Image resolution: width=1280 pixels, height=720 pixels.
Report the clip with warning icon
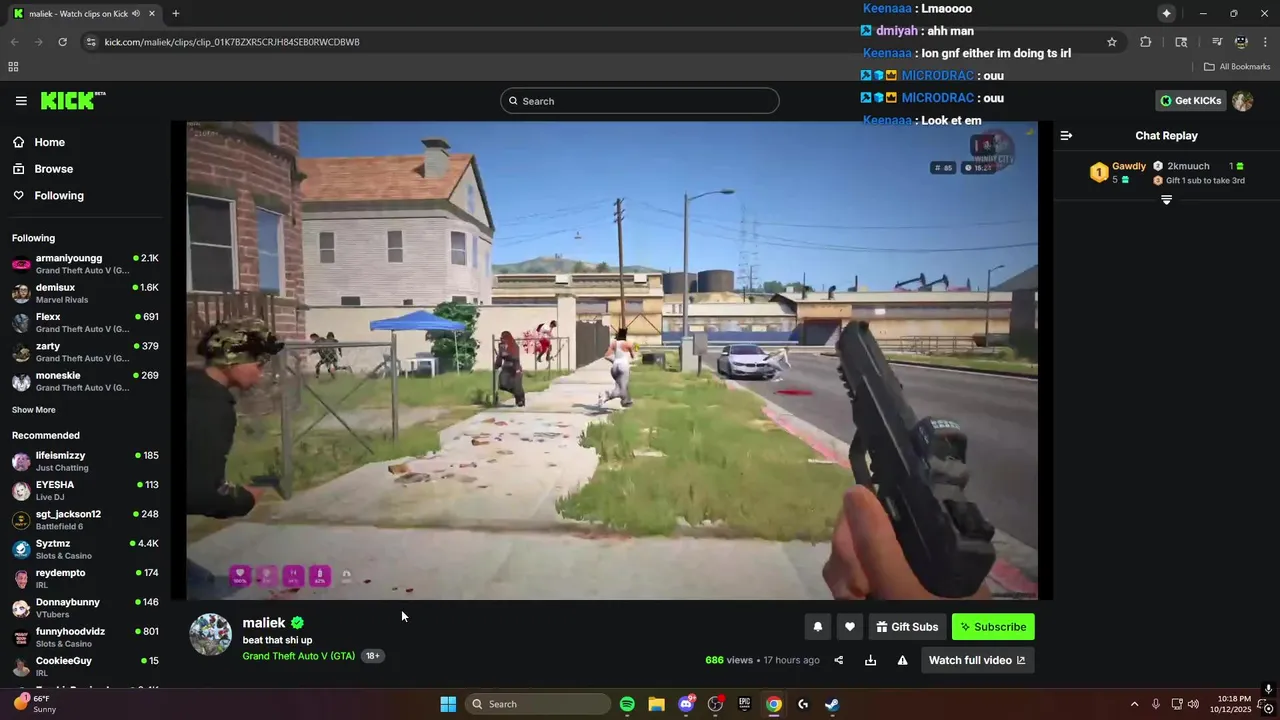pos(903,660)
